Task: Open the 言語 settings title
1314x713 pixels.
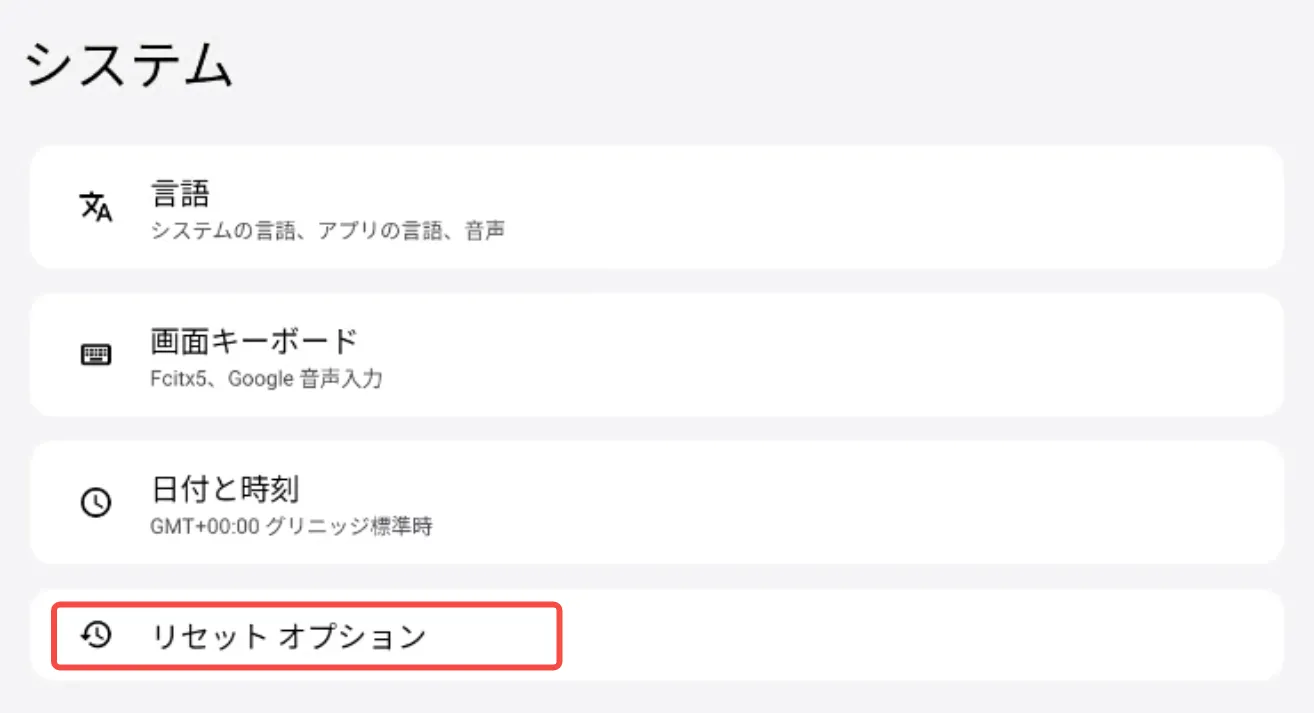Action: 179,193
